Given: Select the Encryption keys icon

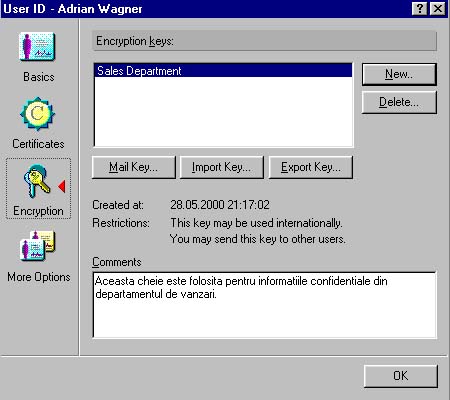Looking at the screenshot, I should tap(37, 181).
